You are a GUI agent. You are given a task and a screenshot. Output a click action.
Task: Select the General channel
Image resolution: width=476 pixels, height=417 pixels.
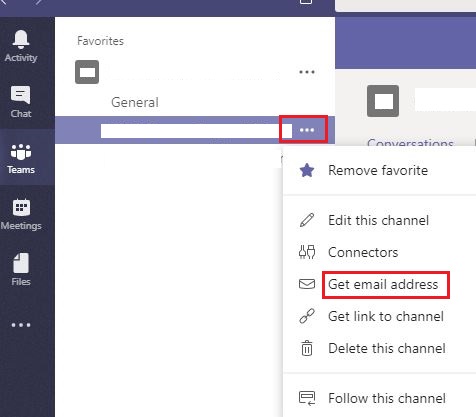coord(135,102)
